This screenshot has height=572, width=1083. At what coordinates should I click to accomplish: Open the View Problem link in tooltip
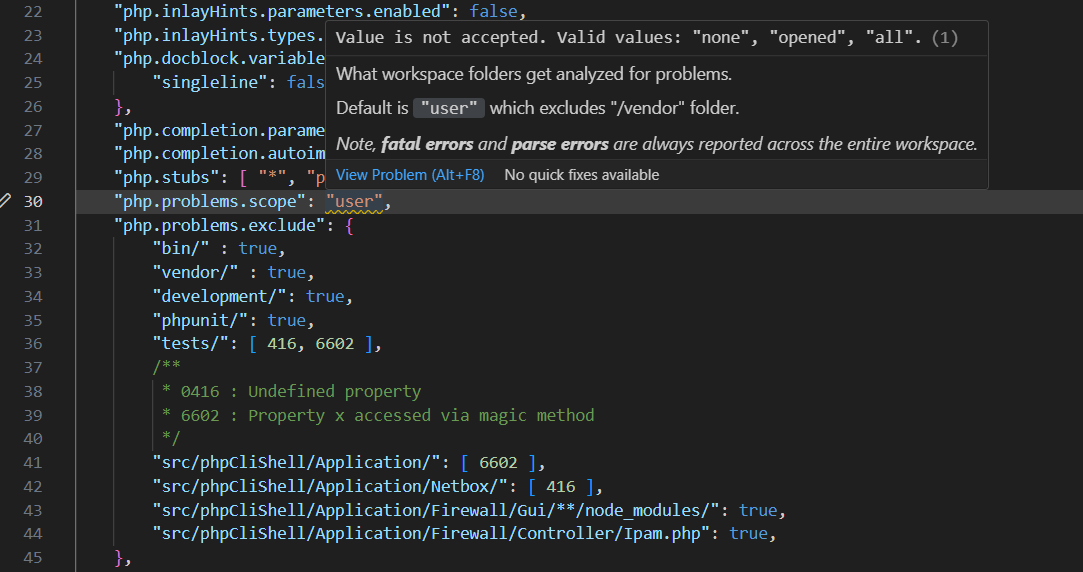(409, 175)
